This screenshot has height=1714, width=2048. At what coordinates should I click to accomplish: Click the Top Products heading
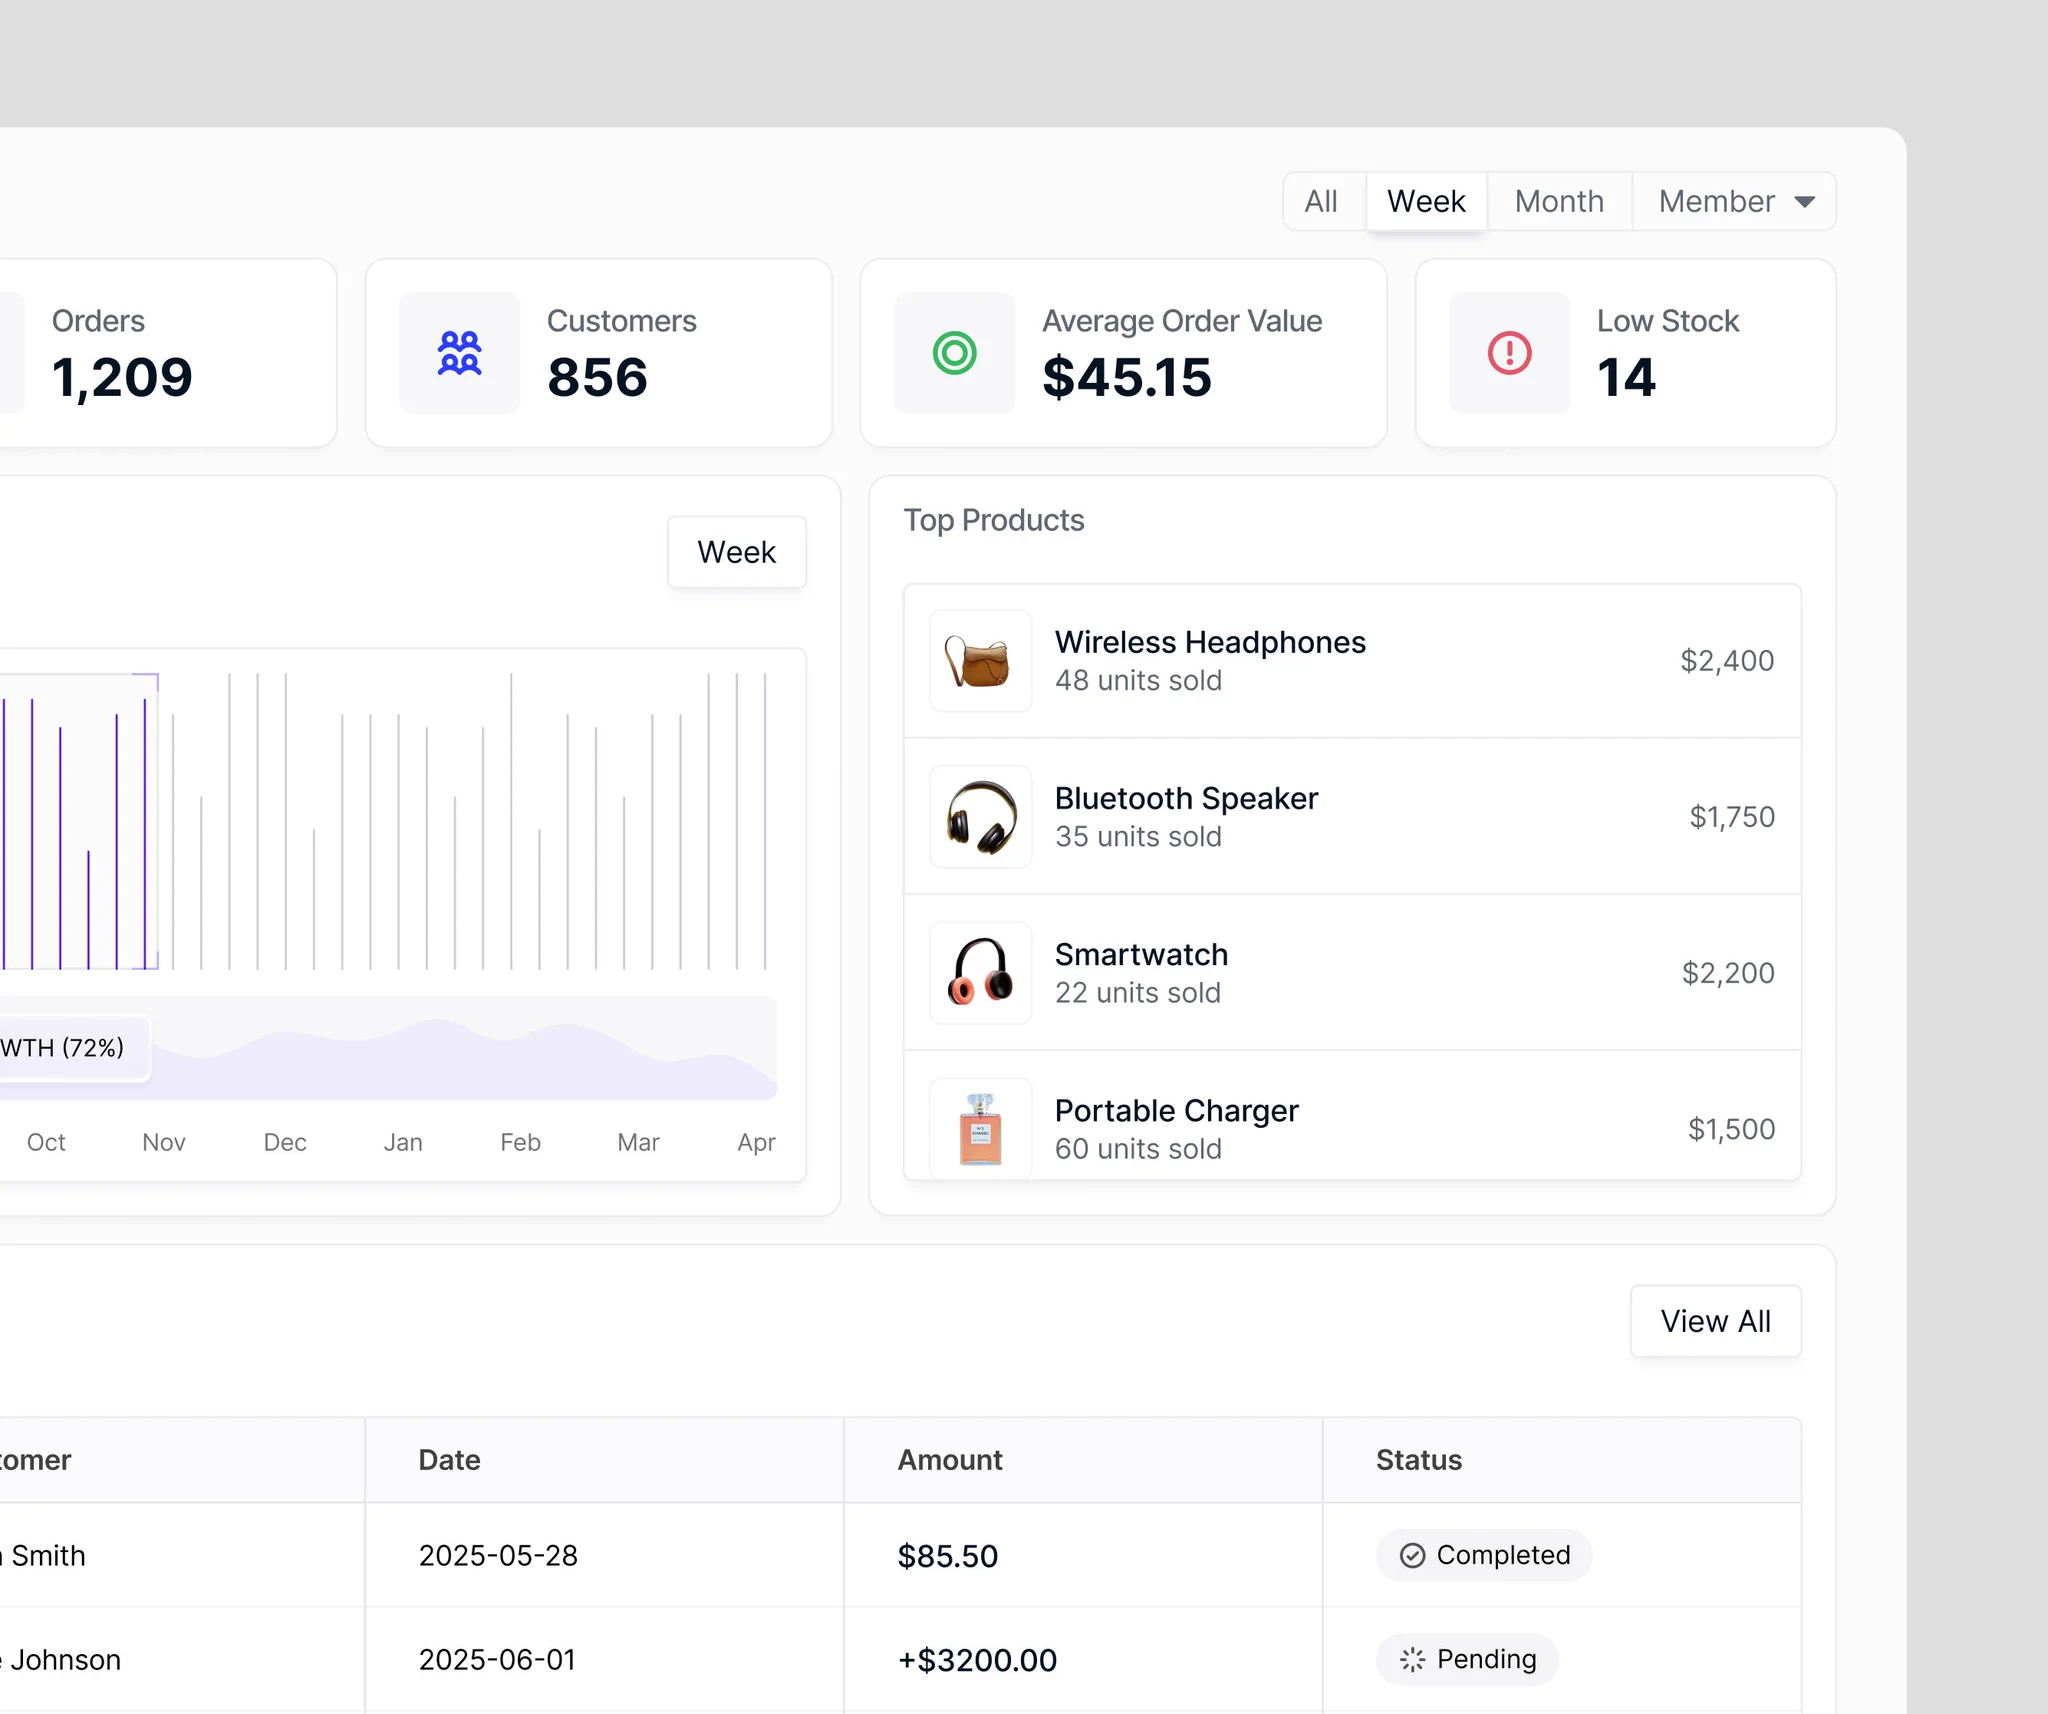pos(994,520)
